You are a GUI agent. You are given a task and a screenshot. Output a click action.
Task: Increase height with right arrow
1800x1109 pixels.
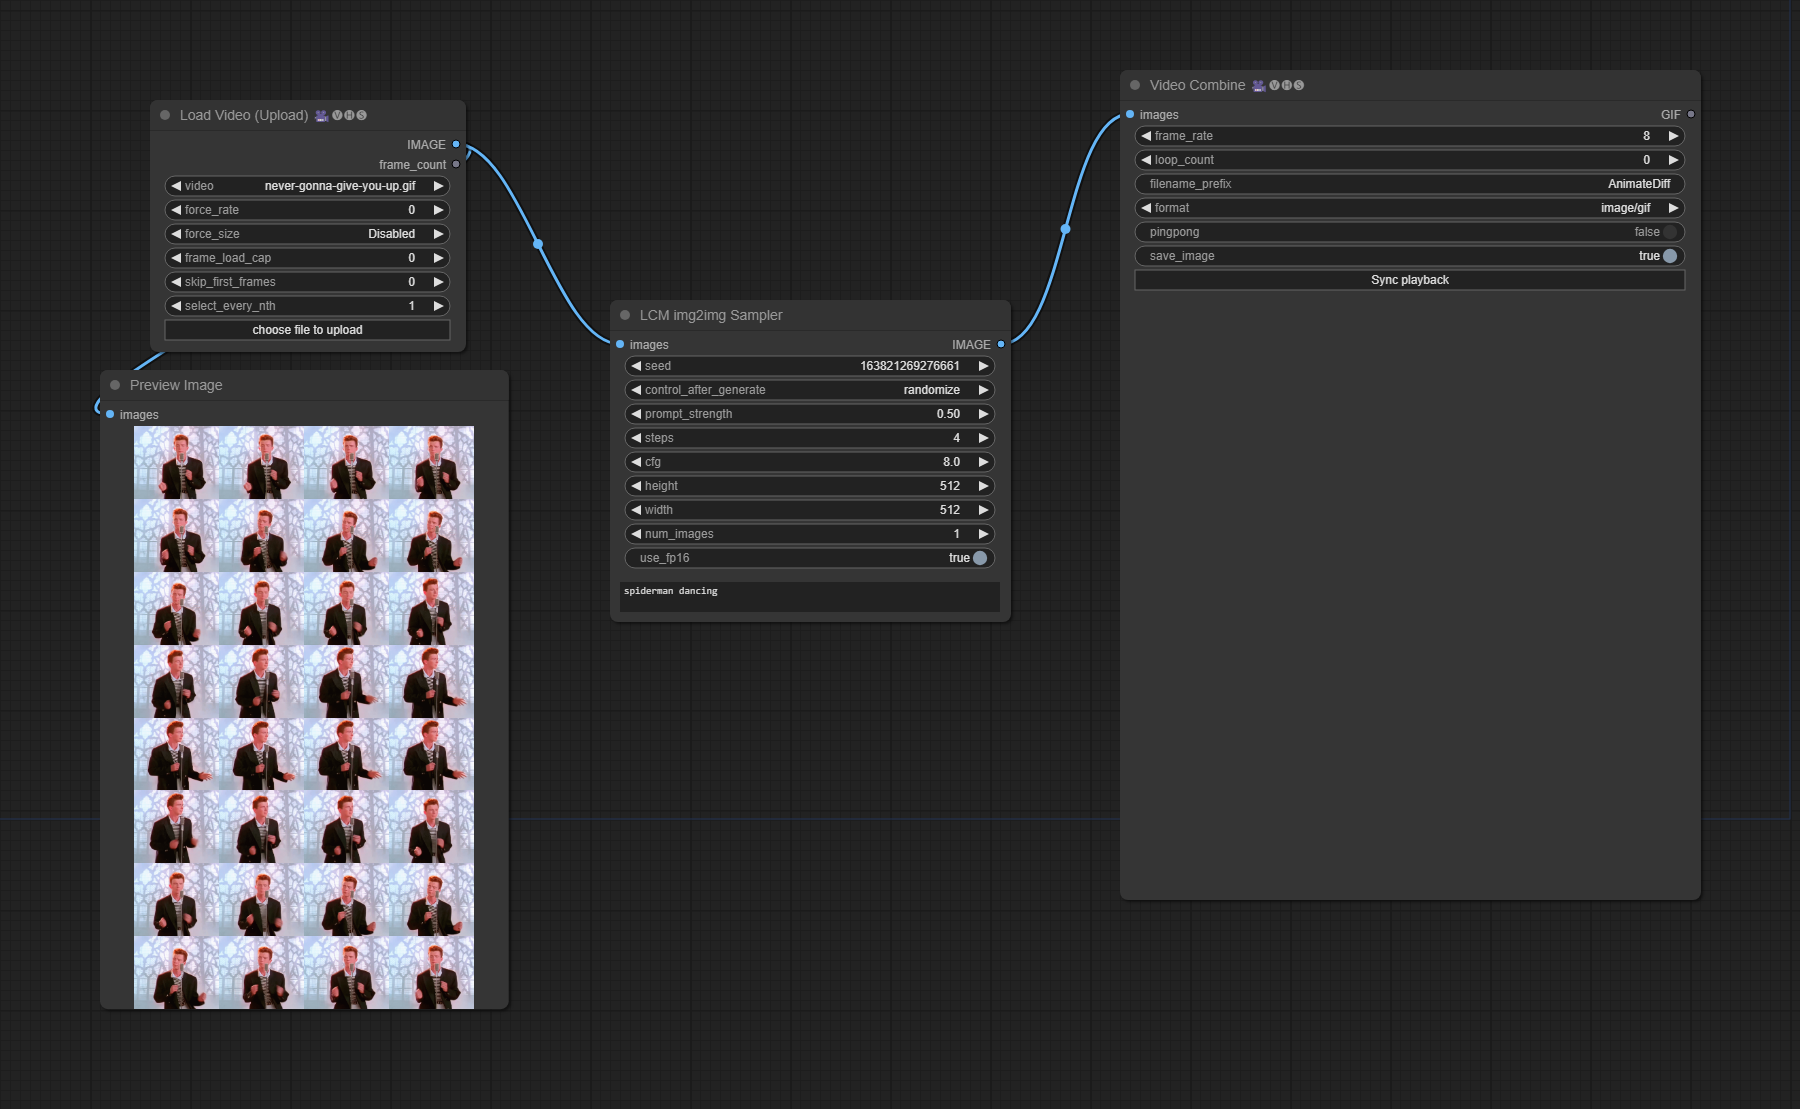pos(983,486)
